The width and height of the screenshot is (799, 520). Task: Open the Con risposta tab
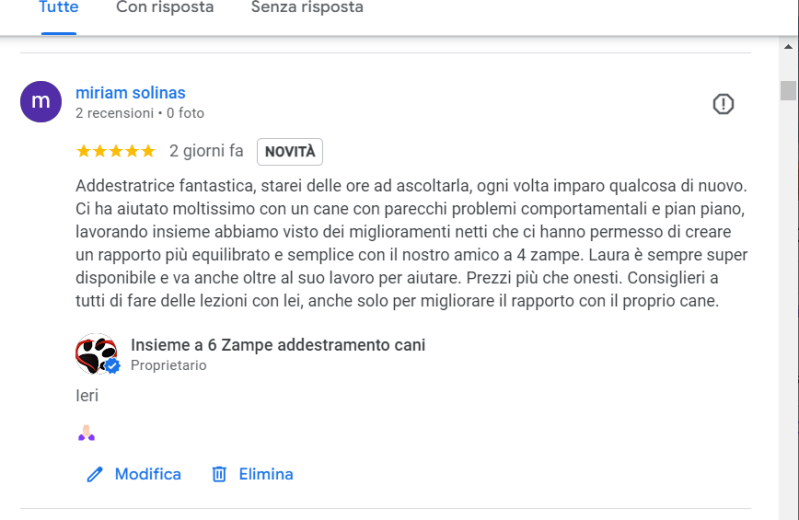pyautogui.click(x=165, y=8)
